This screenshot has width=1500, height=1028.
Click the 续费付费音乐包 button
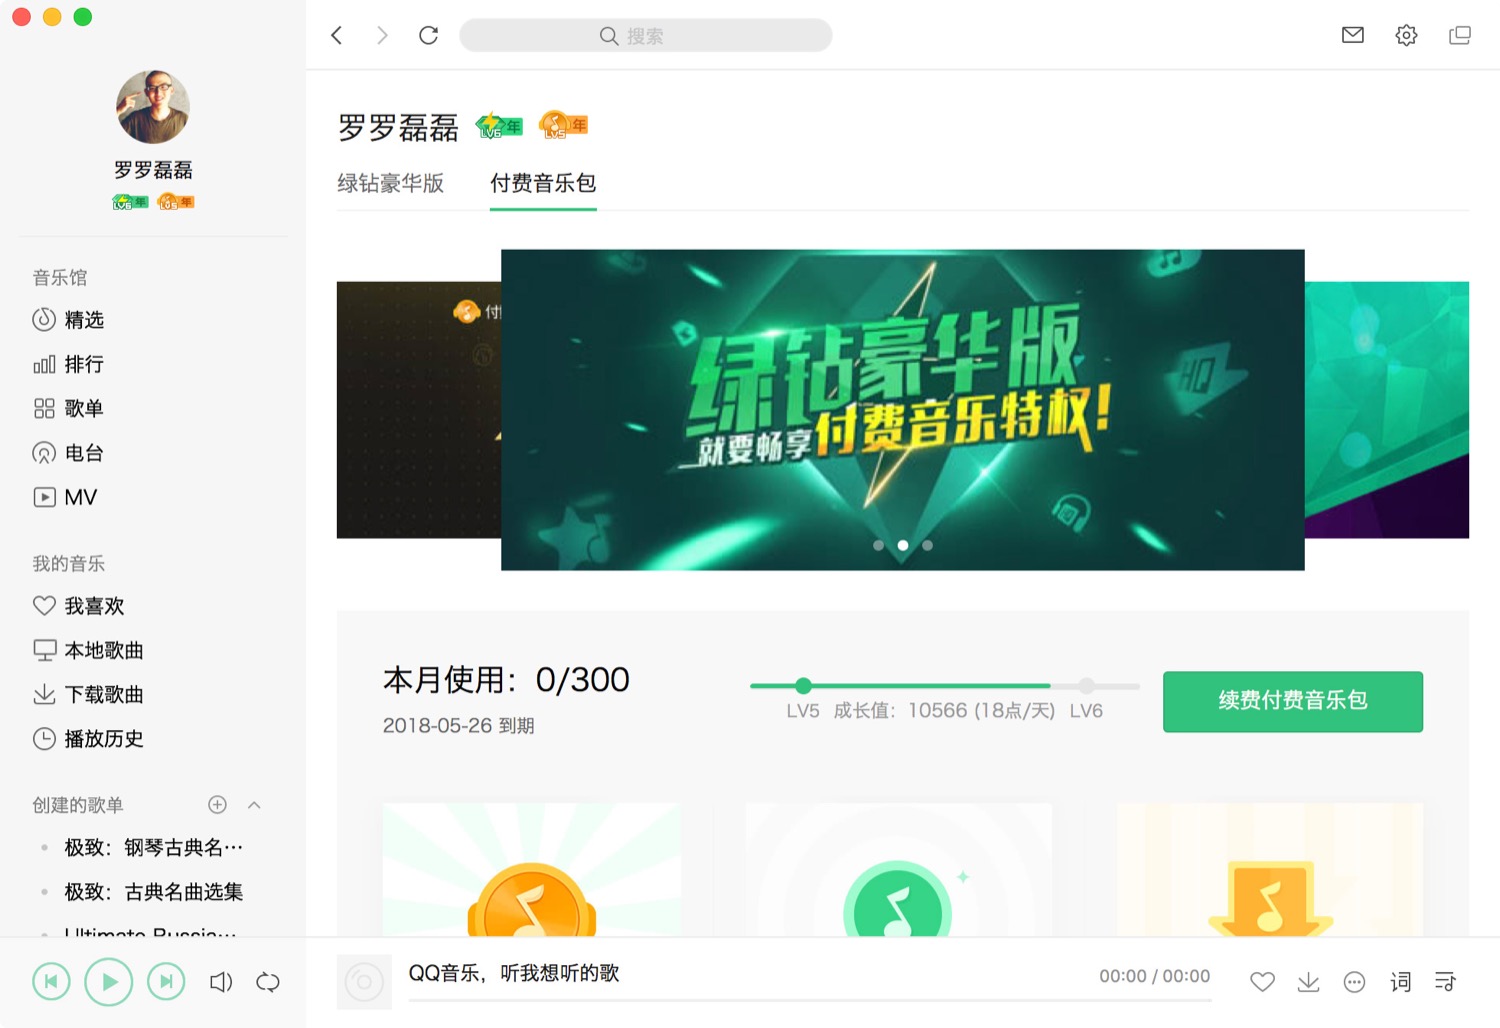[x=1292, y=701]
